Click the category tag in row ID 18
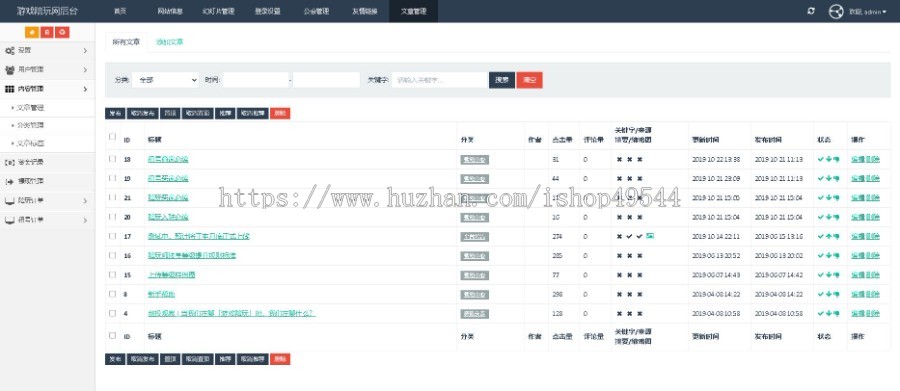Screen dimensions: 900x391 click(x=475, y=160)
